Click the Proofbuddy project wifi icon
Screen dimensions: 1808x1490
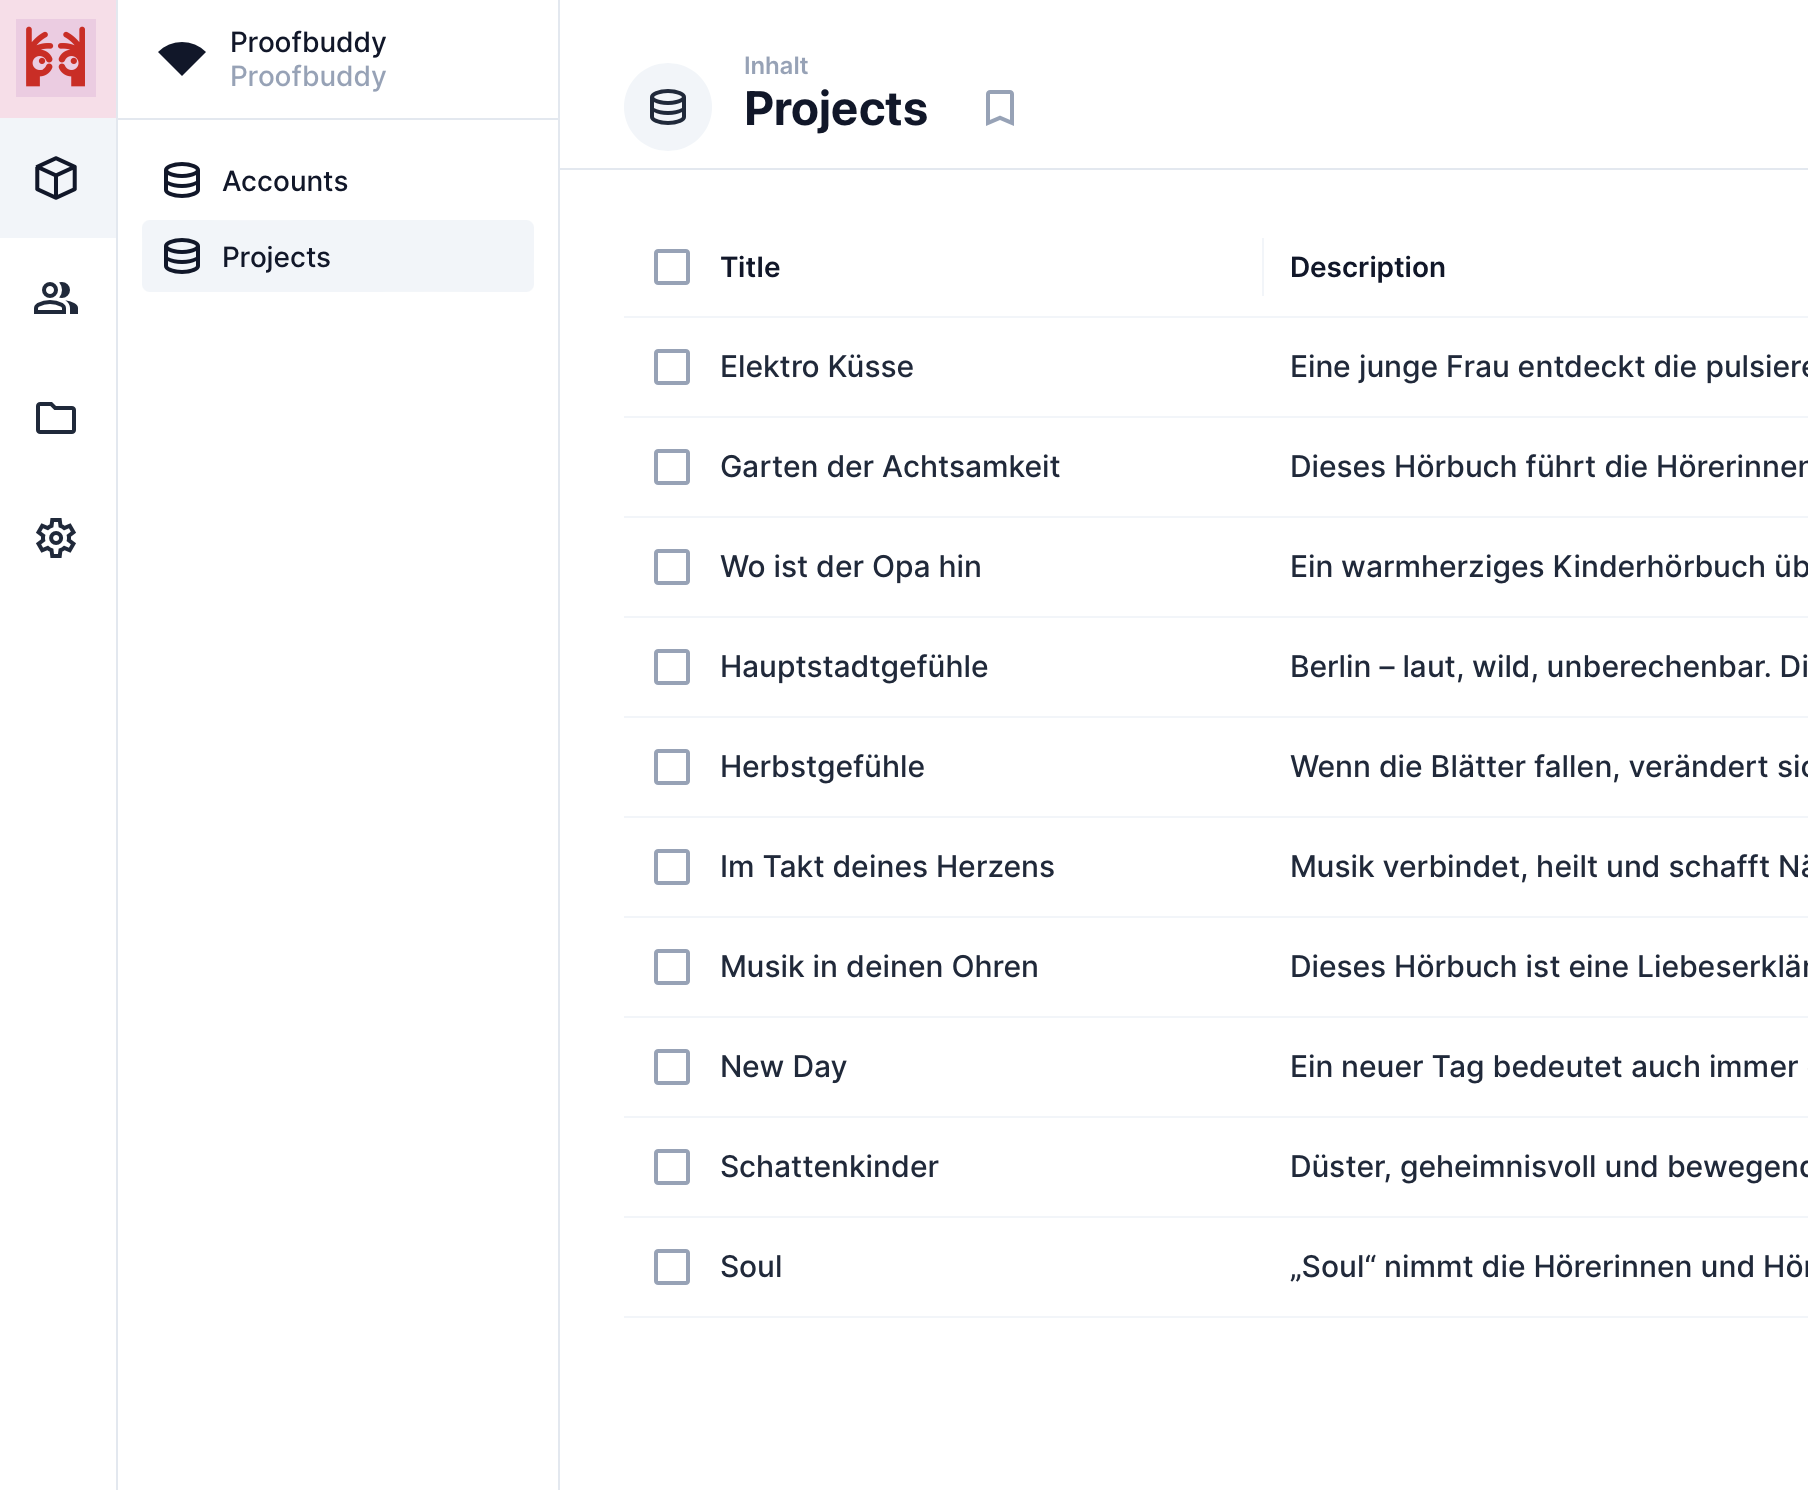coord(182,58)
